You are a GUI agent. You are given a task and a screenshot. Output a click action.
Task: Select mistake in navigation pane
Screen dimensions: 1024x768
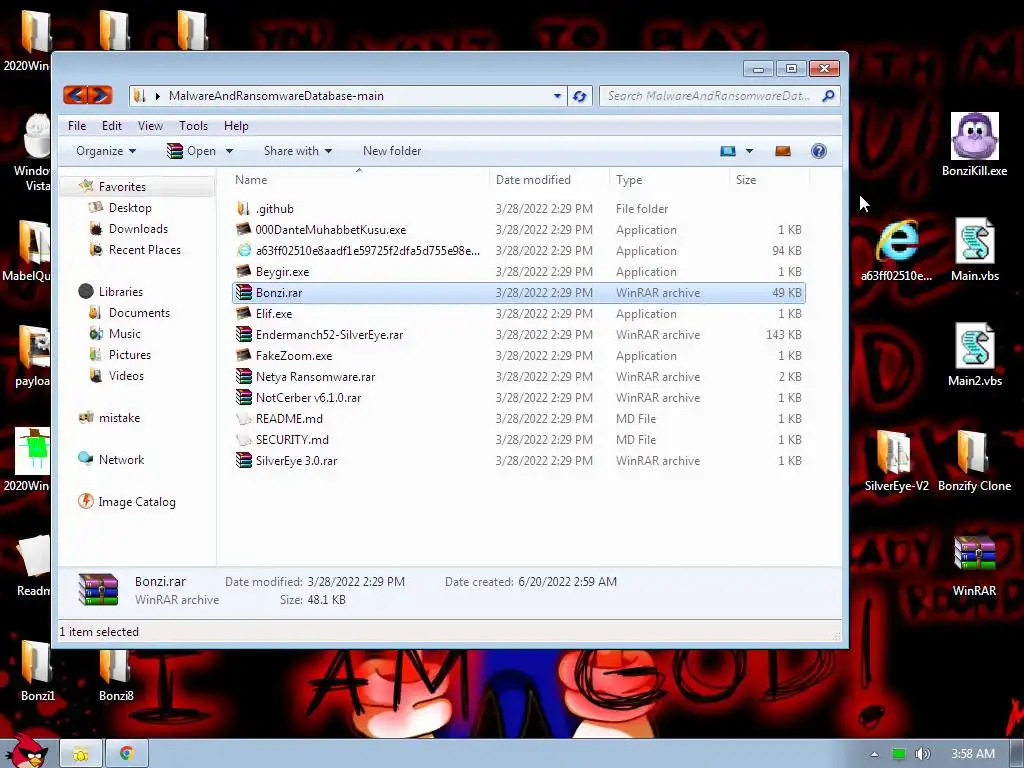[x=120, y=418]
